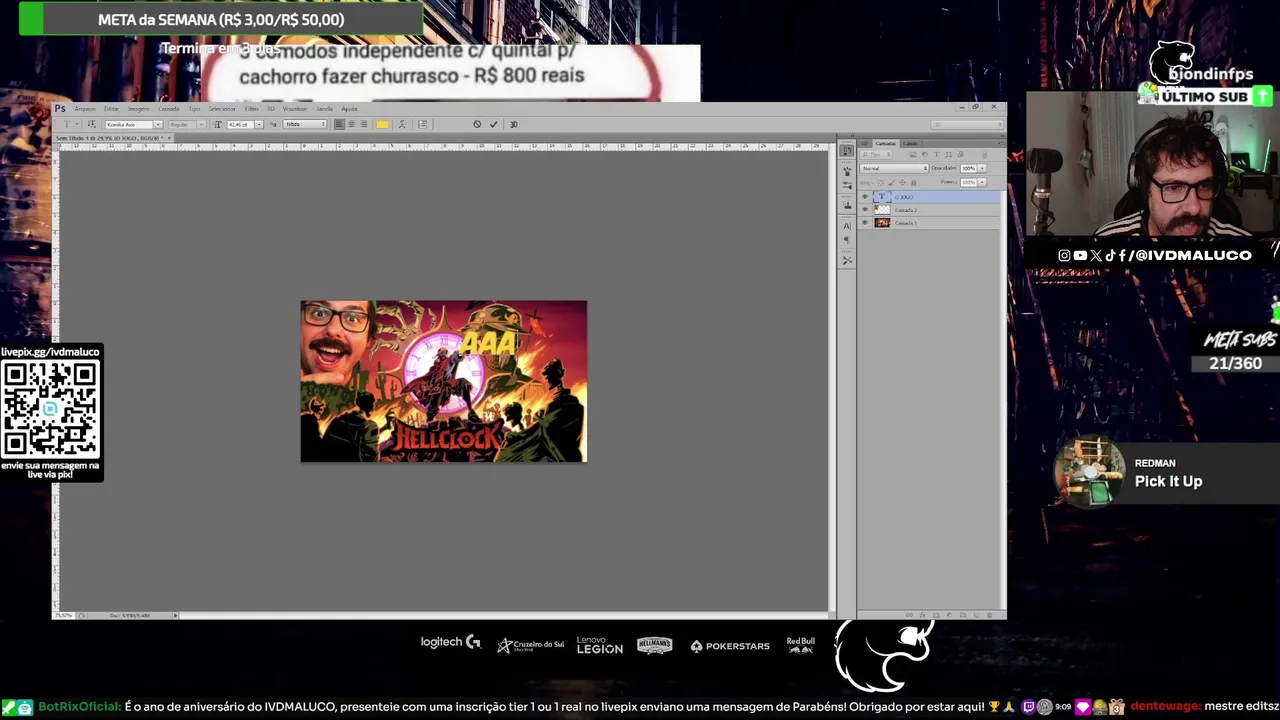Lock layer position icon
This screenshot has height=720, width=1280.
[x=903, y=183]
